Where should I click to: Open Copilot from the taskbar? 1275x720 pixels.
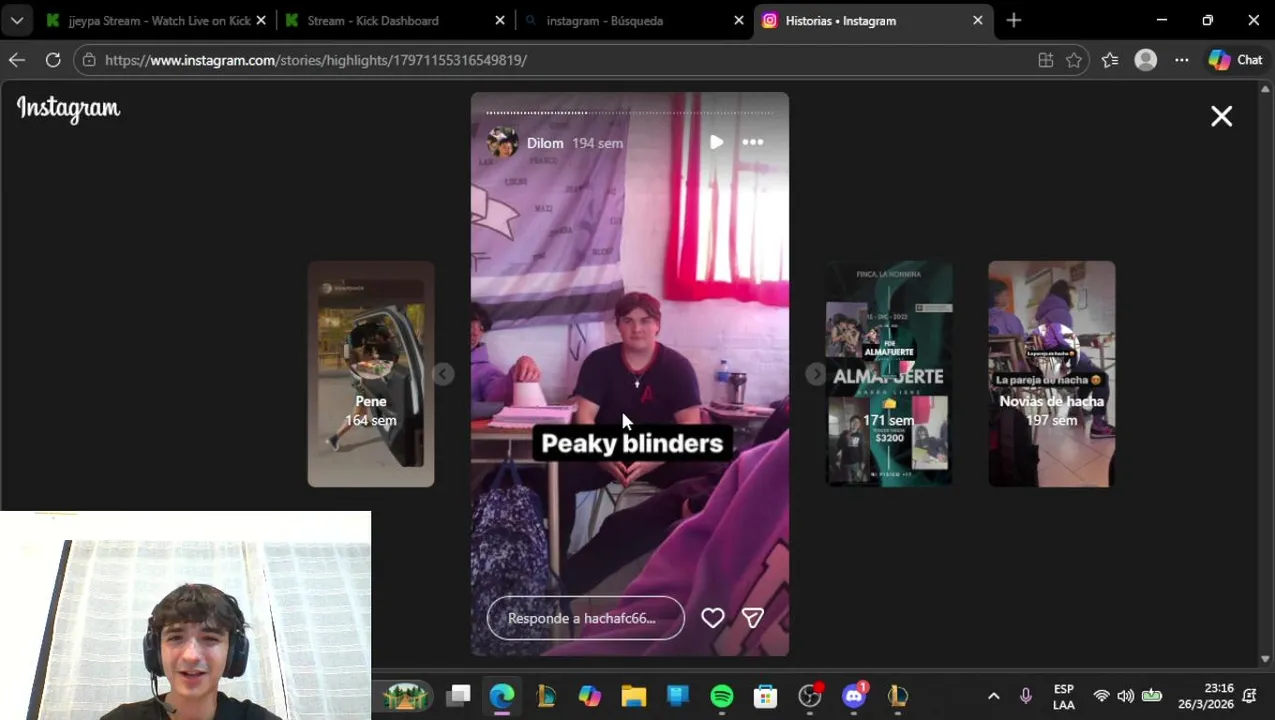590,695
